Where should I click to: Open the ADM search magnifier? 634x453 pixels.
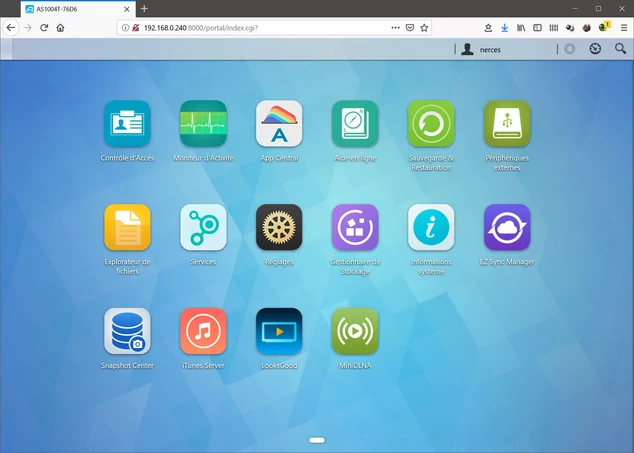coord(620,49)
